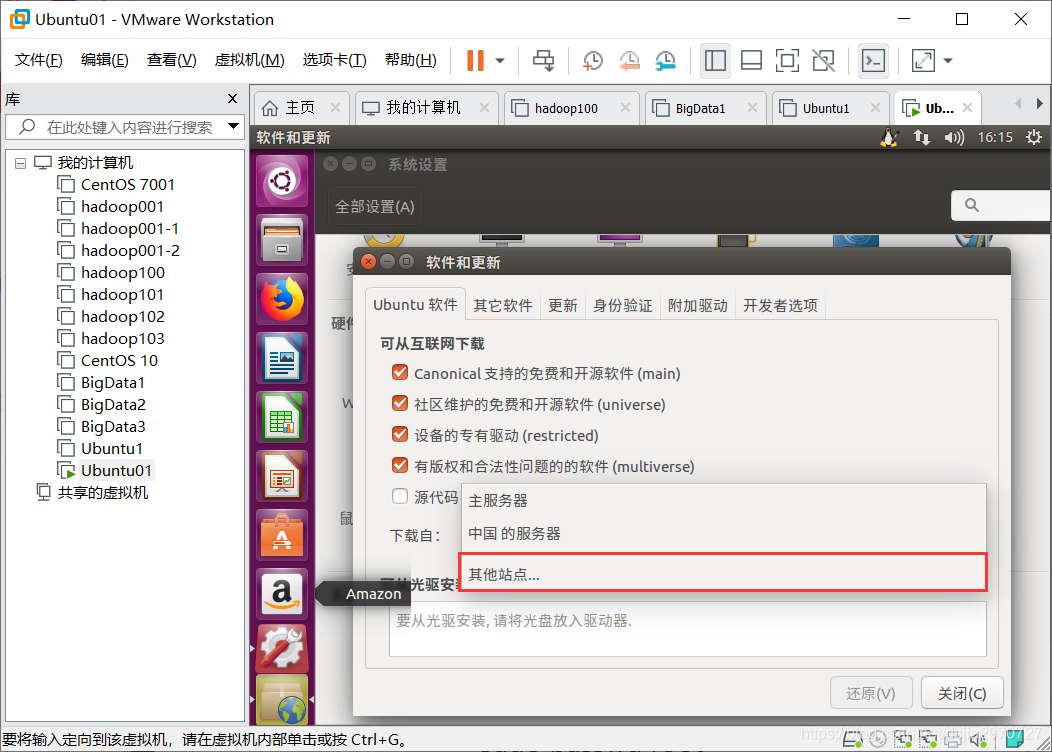Launch LibreOffice Impress
The width and height of the screenshot is (1052, 752).
point(282,476)
